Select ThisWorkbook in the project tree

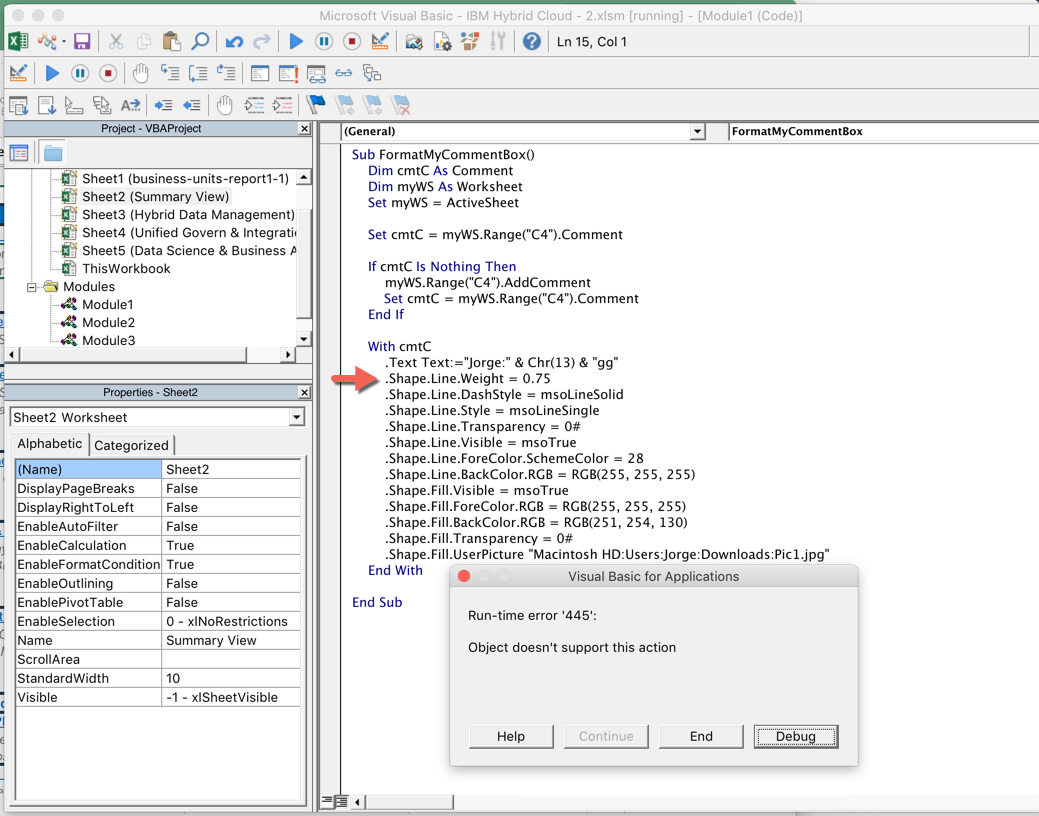(126, 268)
